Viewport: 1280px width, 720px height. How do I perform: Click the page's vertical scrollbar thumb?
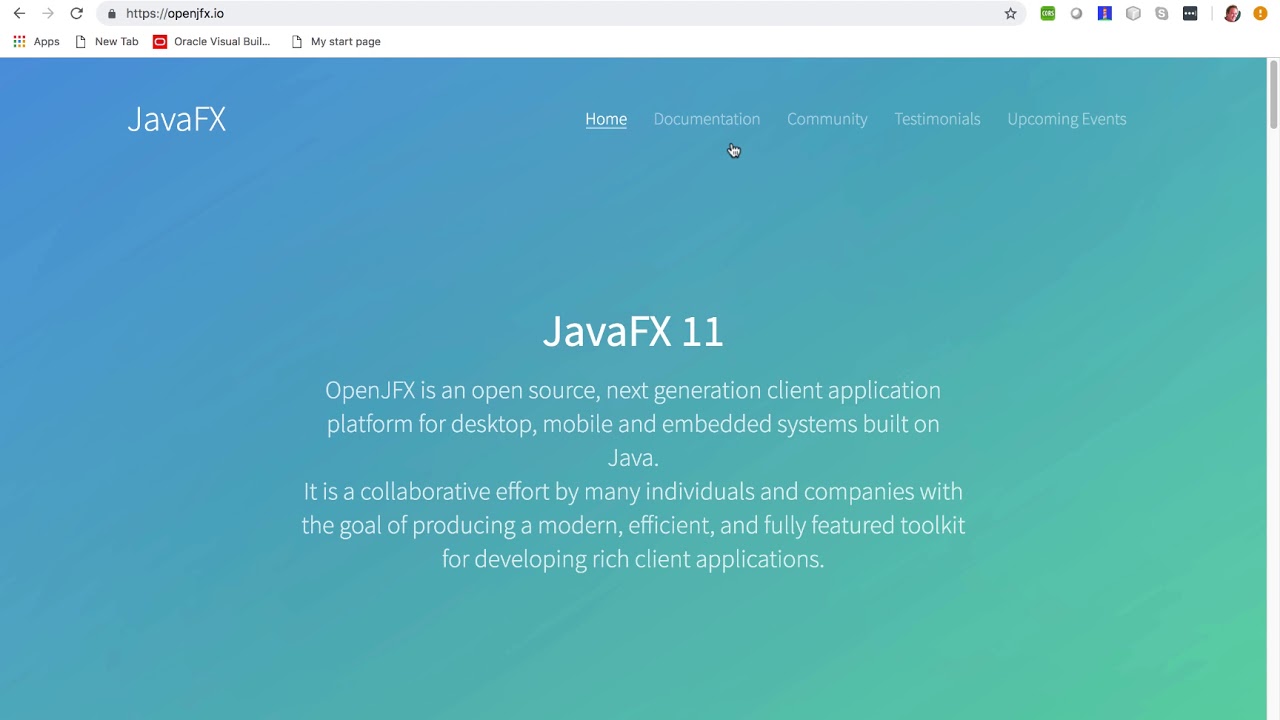click(x=1273, y=93)
